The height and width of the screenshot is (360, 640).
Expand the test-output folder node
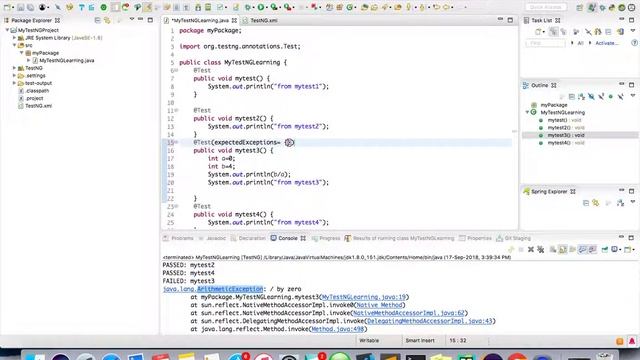(x=14, y=83)
